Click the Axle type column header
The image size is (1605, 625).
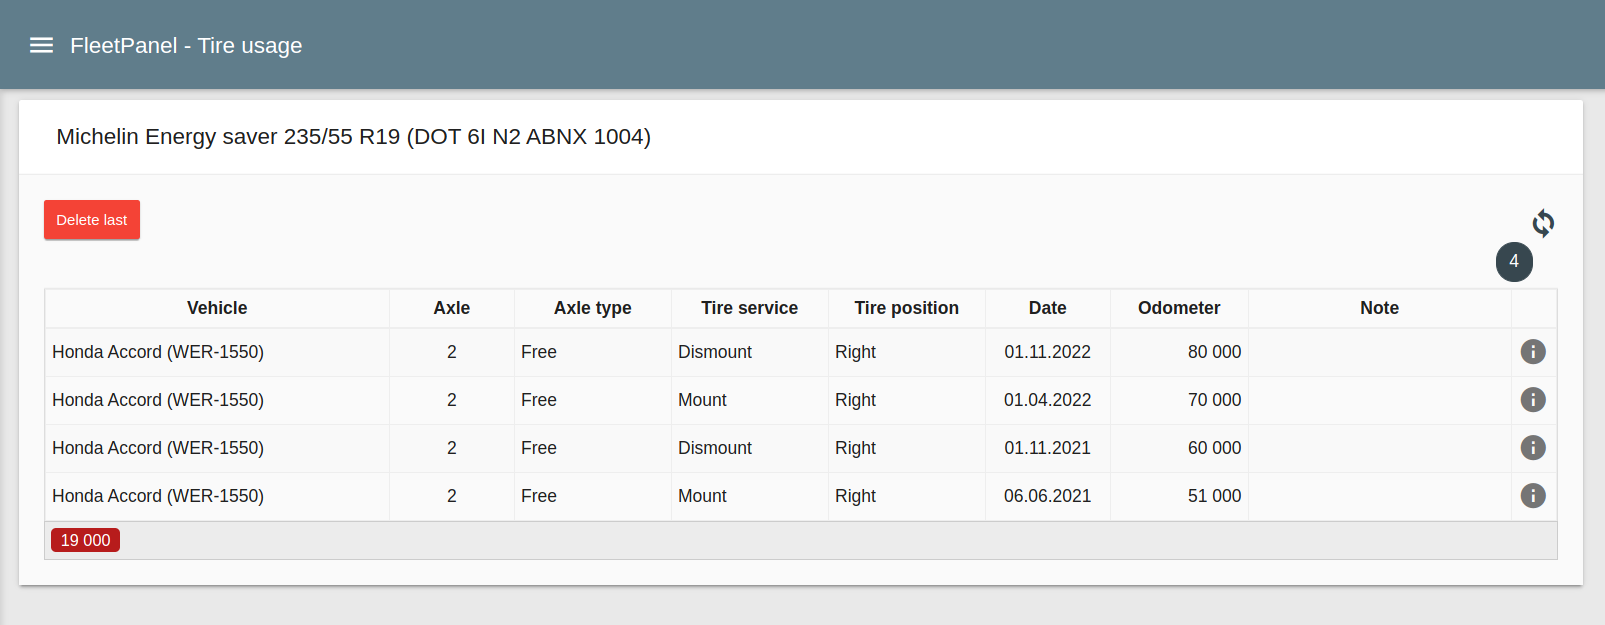[592, 308]
